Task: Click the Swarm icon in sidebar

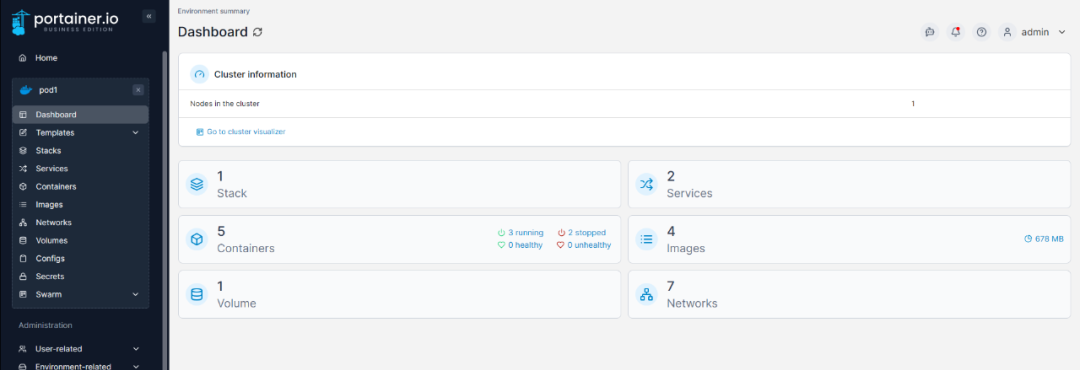Action: (23, 294)
